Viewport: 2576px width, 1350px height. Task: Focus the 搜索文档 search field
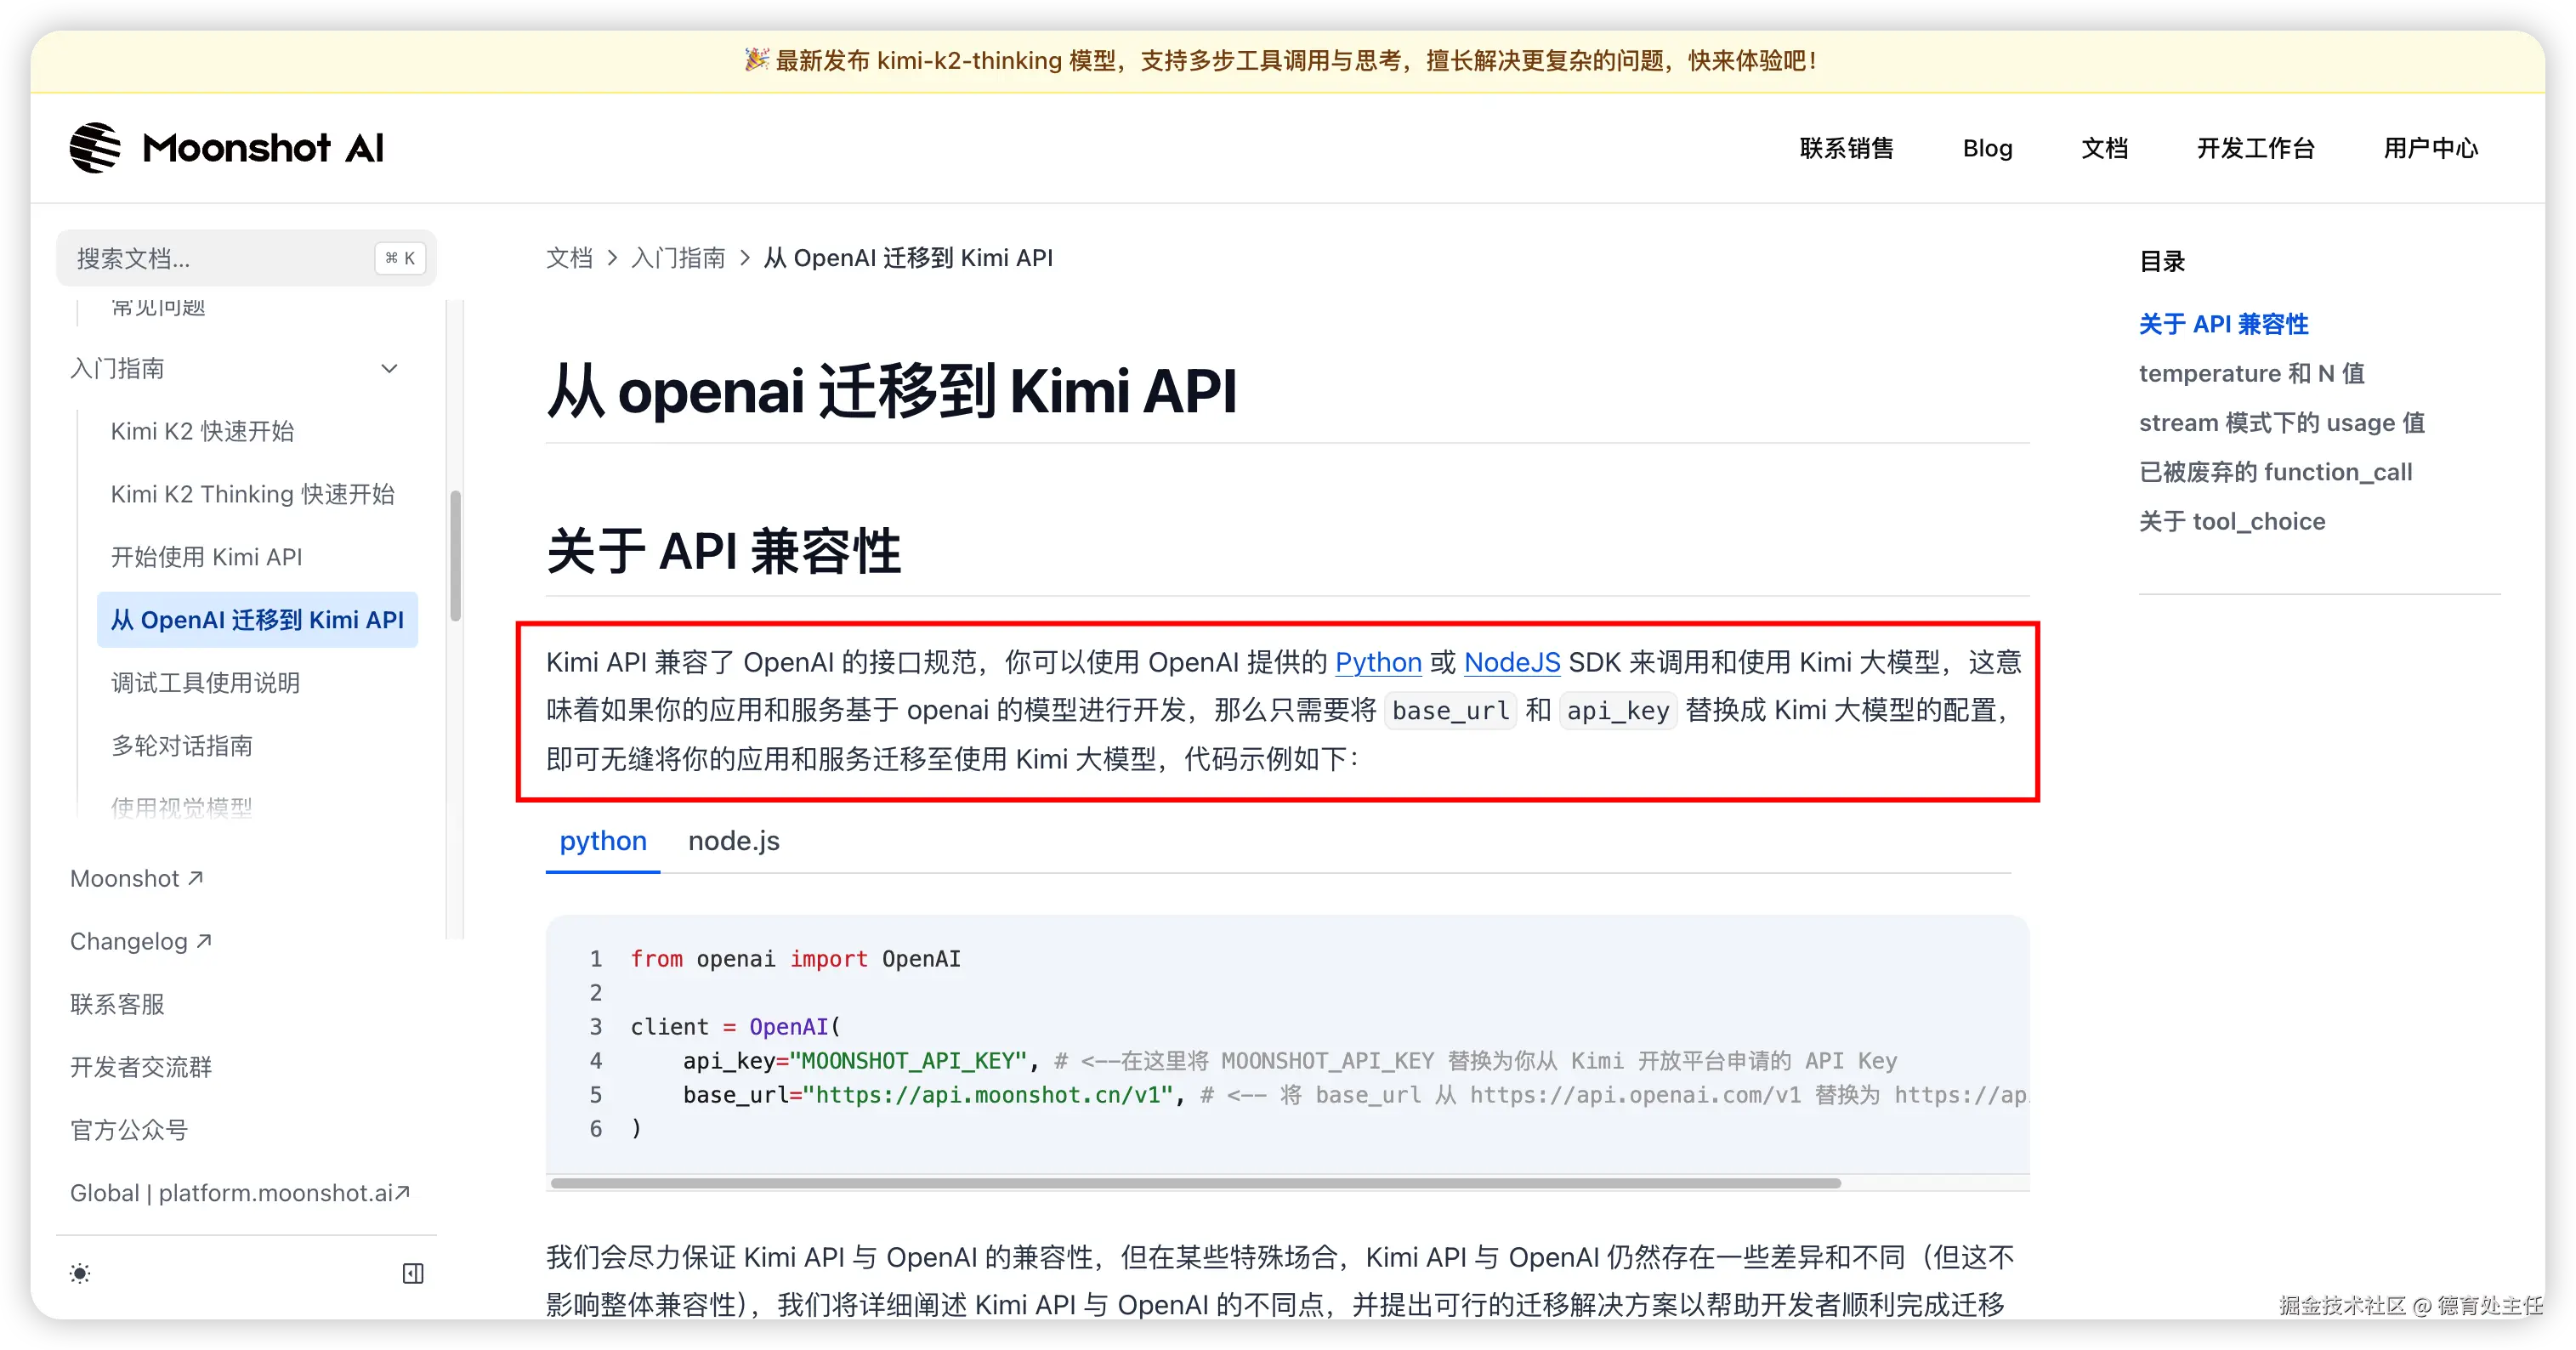[x=246, y=258]
